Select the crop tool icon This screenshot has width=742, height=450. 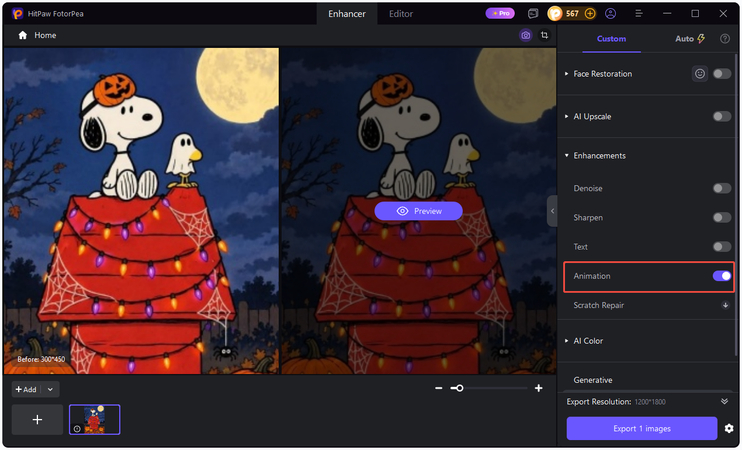pyautogui.click(x=545, y=35)
